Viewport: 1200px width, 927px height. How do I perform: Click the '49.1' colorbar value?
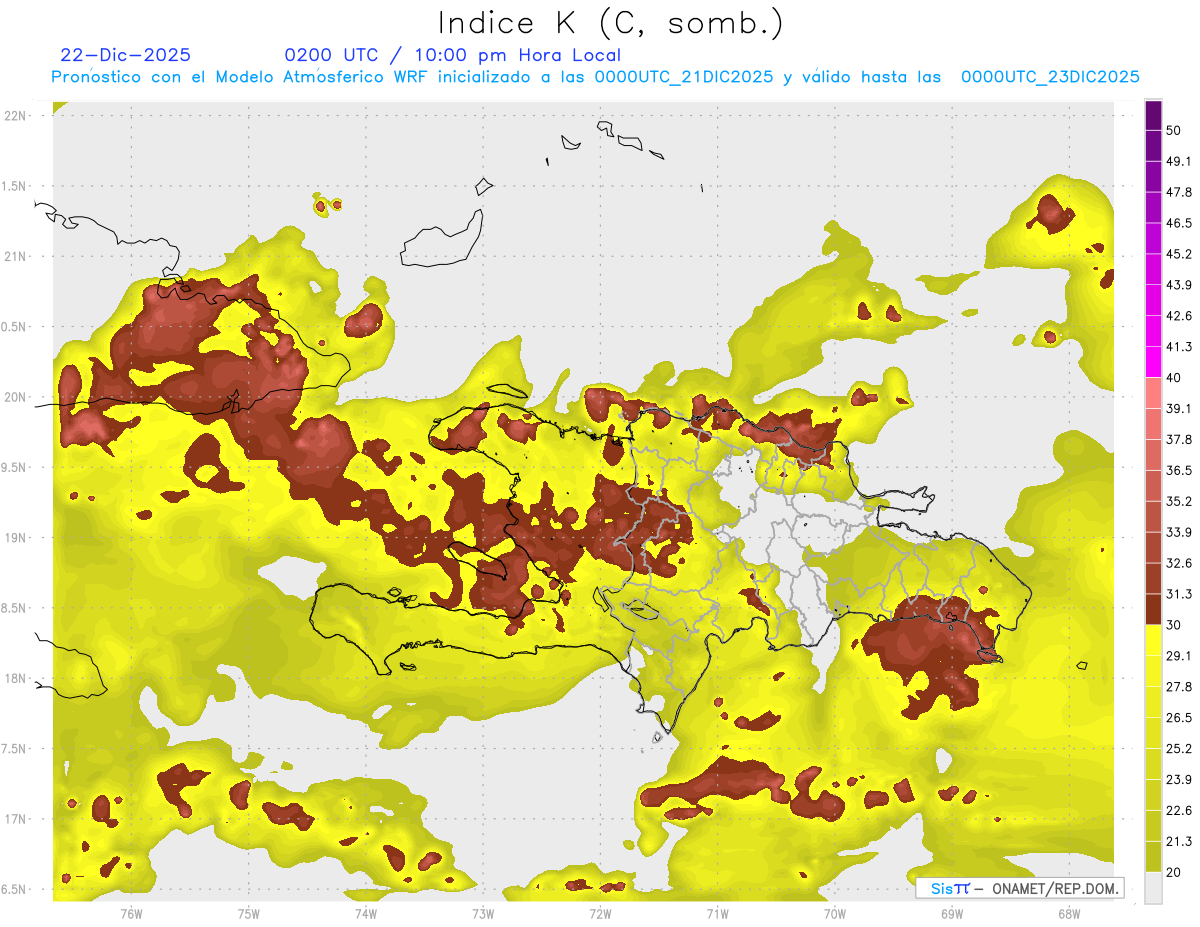point(1179,161)
